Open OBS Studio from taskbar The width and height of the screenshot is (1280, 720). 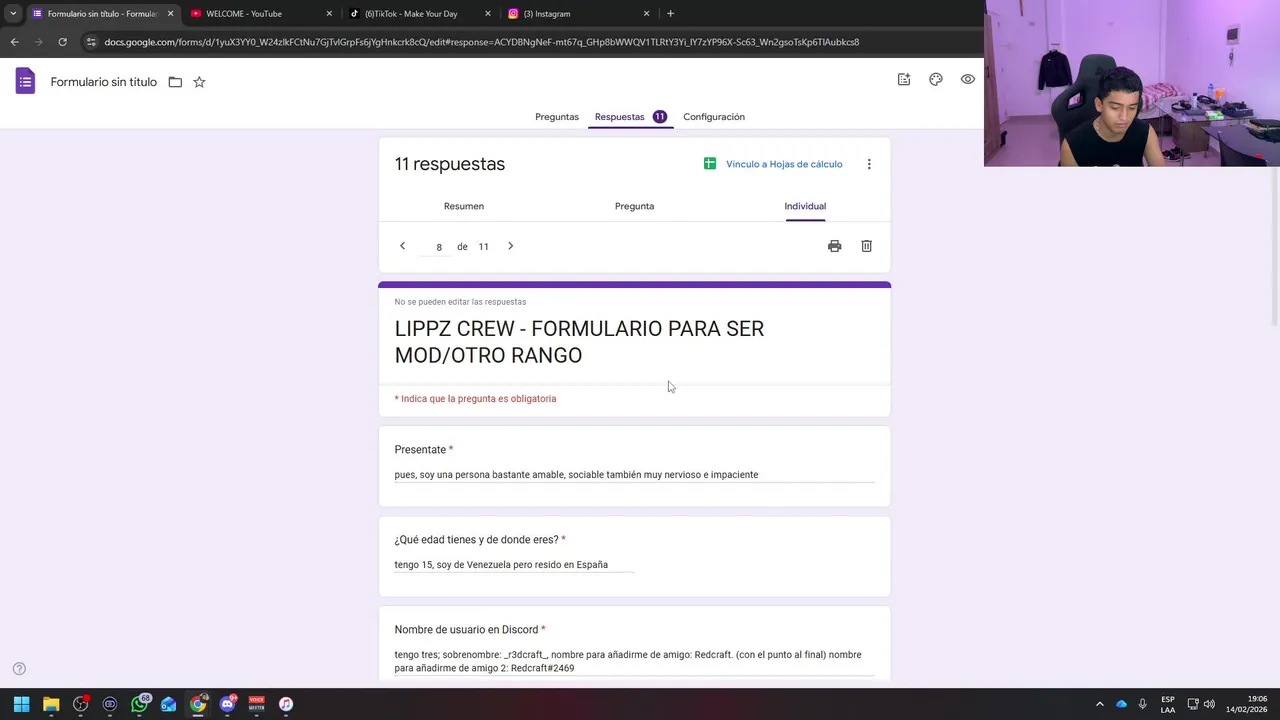[x=80, y=704]
